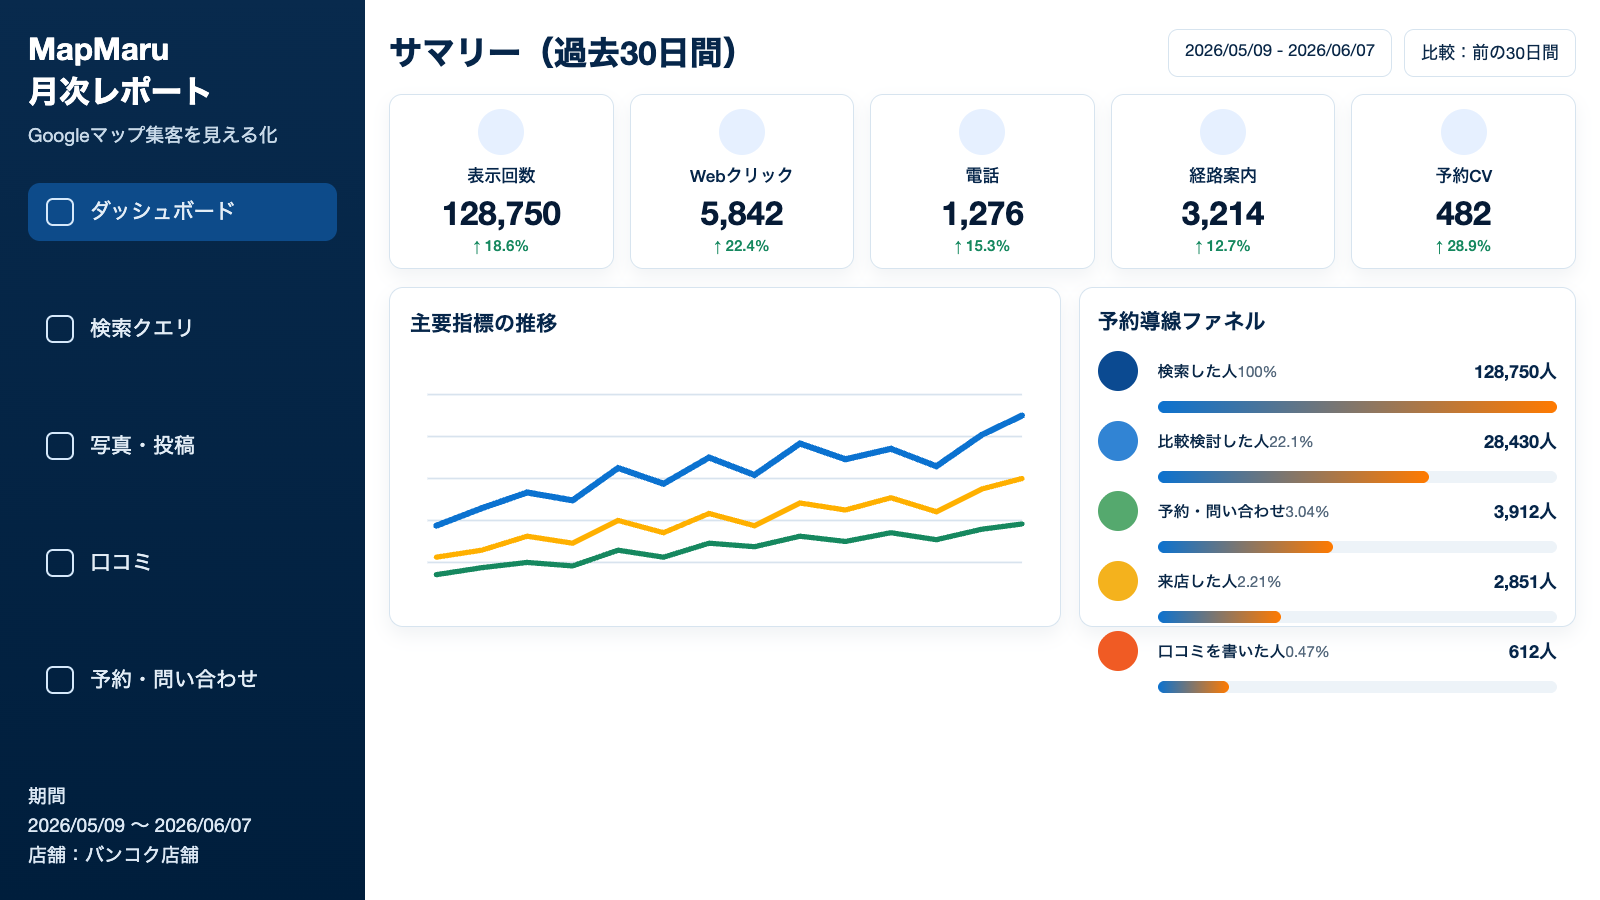
Task: Select the 表示回数 value 128,750
Action: 501,214
